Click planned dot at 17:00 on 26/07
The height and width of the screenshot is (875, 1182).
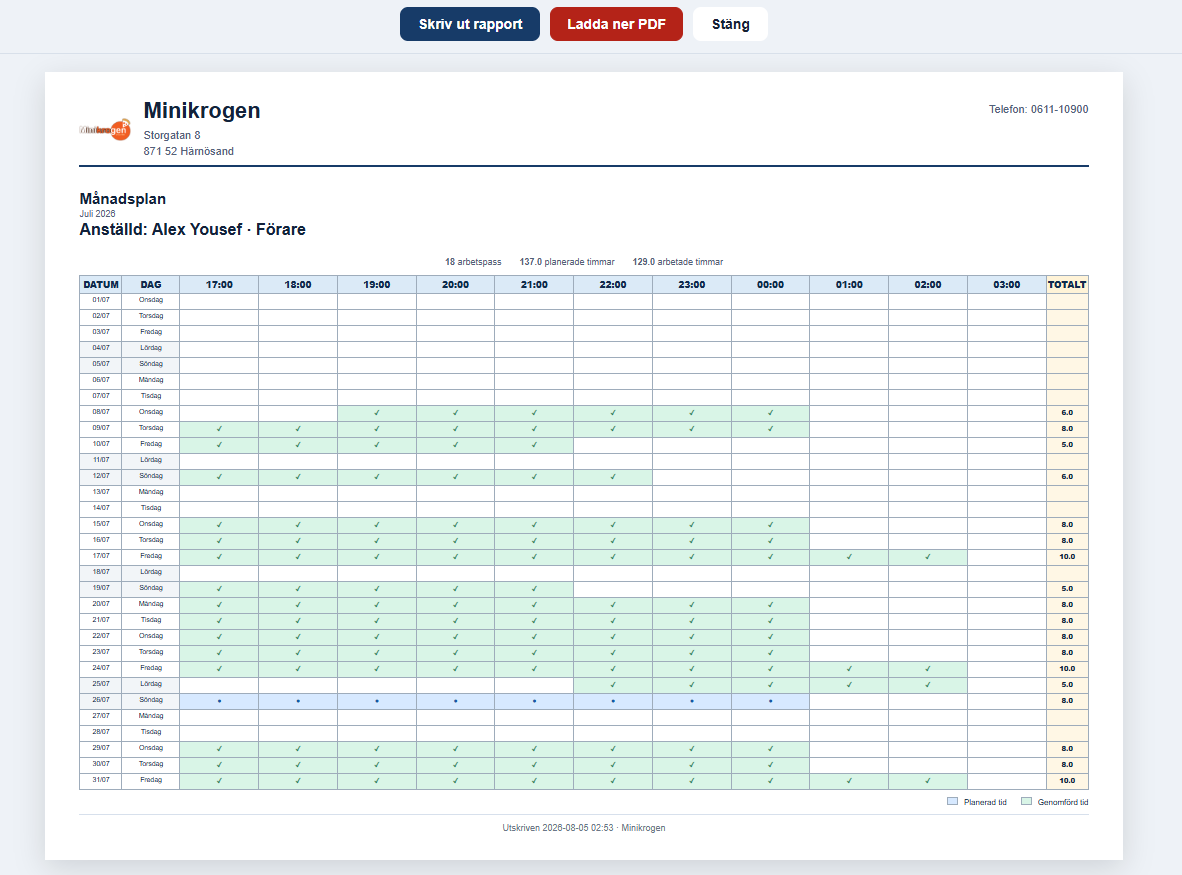pos(219,701)
